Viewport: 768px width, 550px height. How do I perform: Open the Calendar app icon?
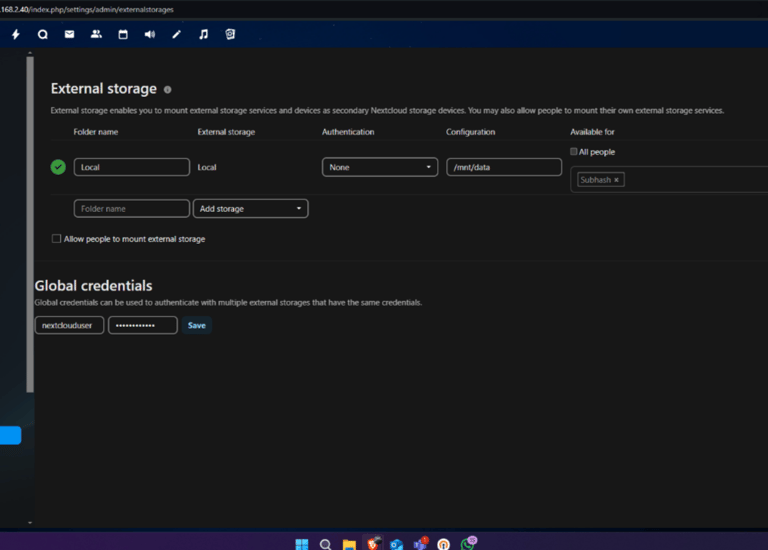coord(123,34)
